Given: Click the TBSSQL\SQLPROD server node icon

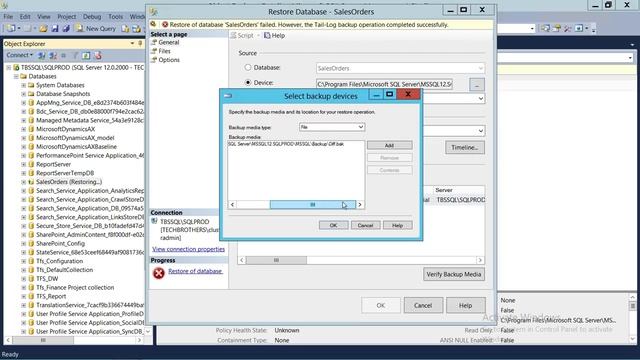Looking at the screenshot, I should (x=16, y=67).
